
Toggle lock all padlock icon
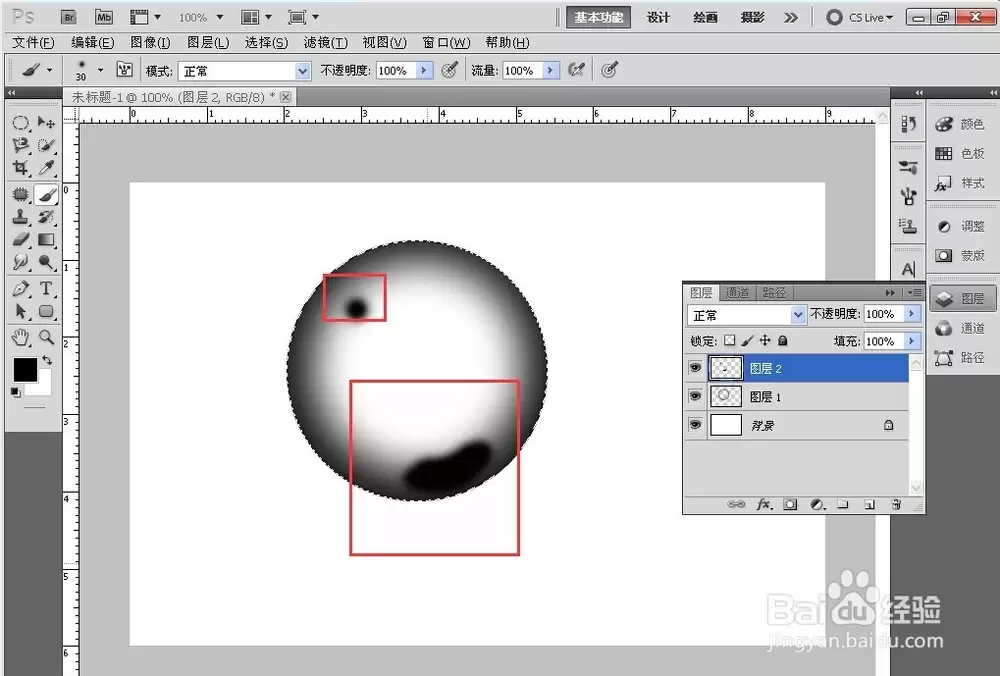(783, 341)
